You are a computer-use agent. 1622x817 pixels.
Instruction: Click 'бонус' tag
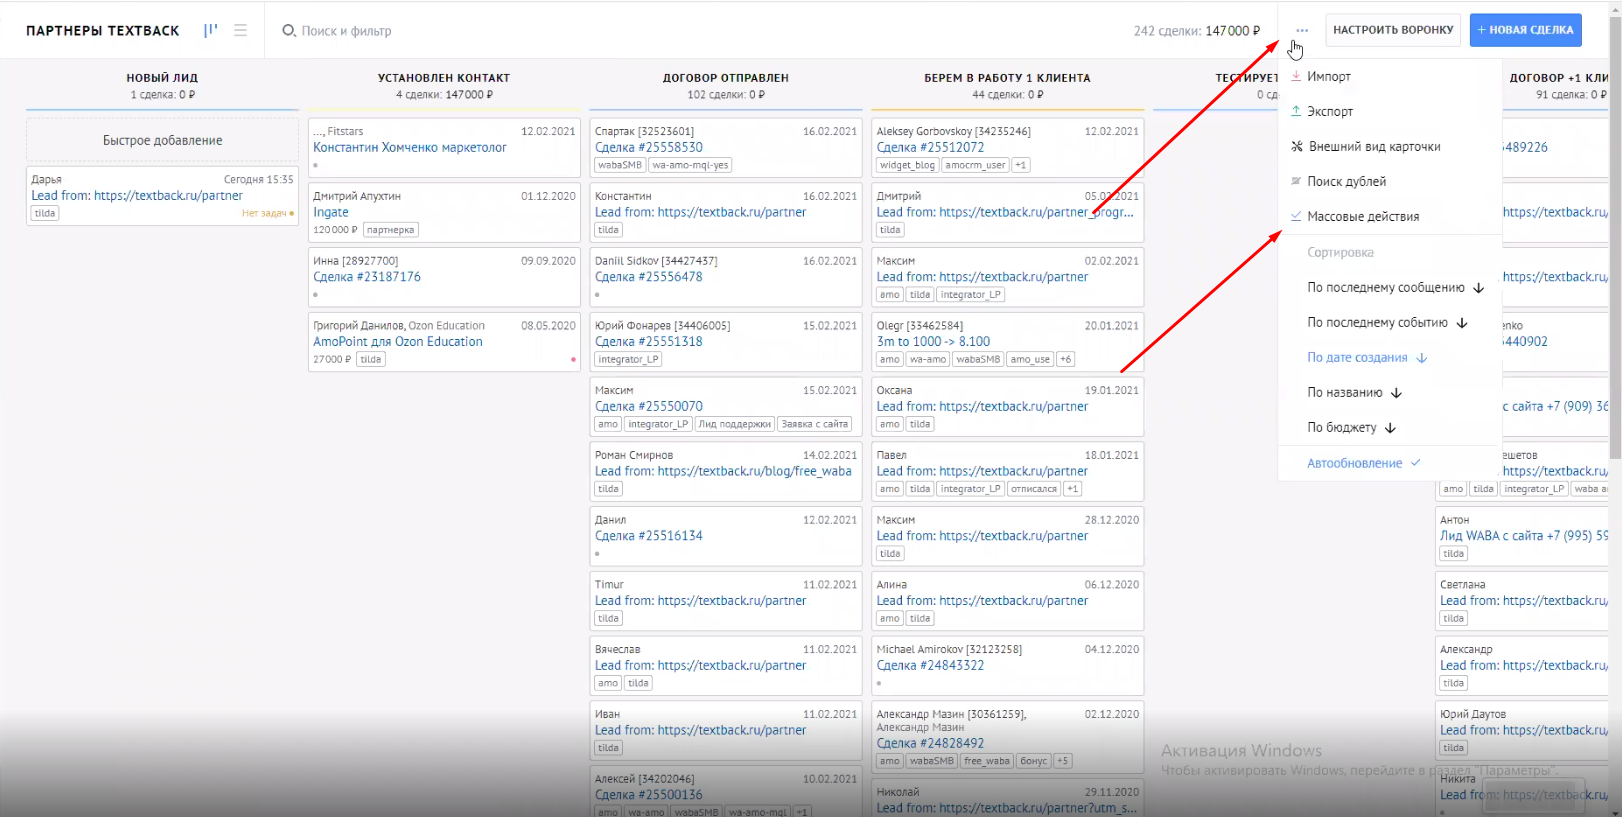[1033, 761]
